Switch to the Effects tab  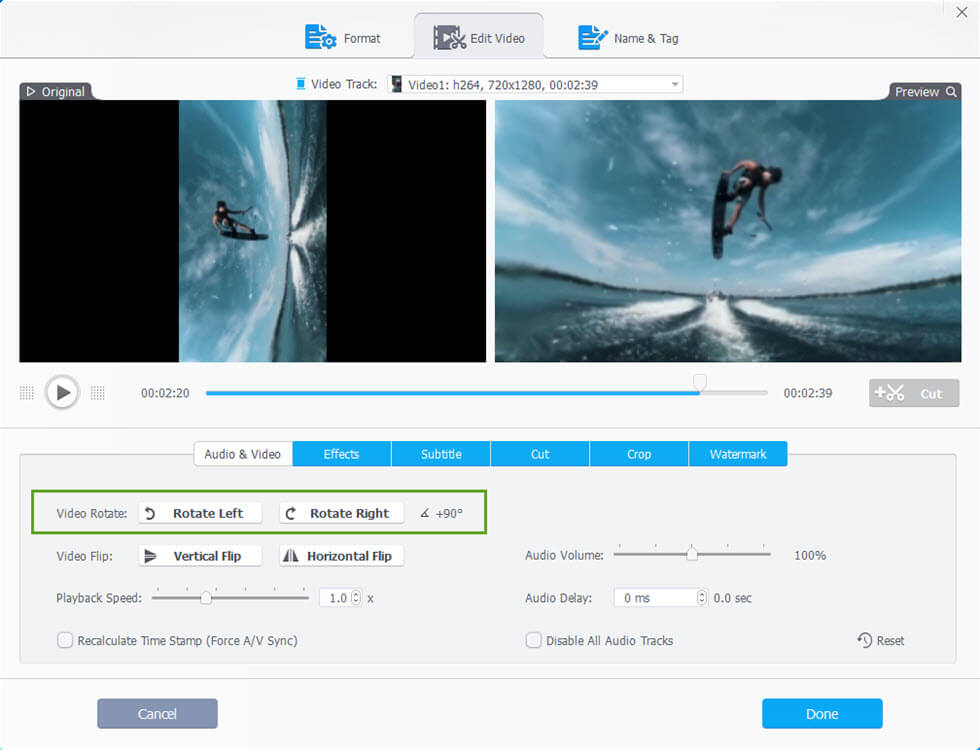coord(341,454)
